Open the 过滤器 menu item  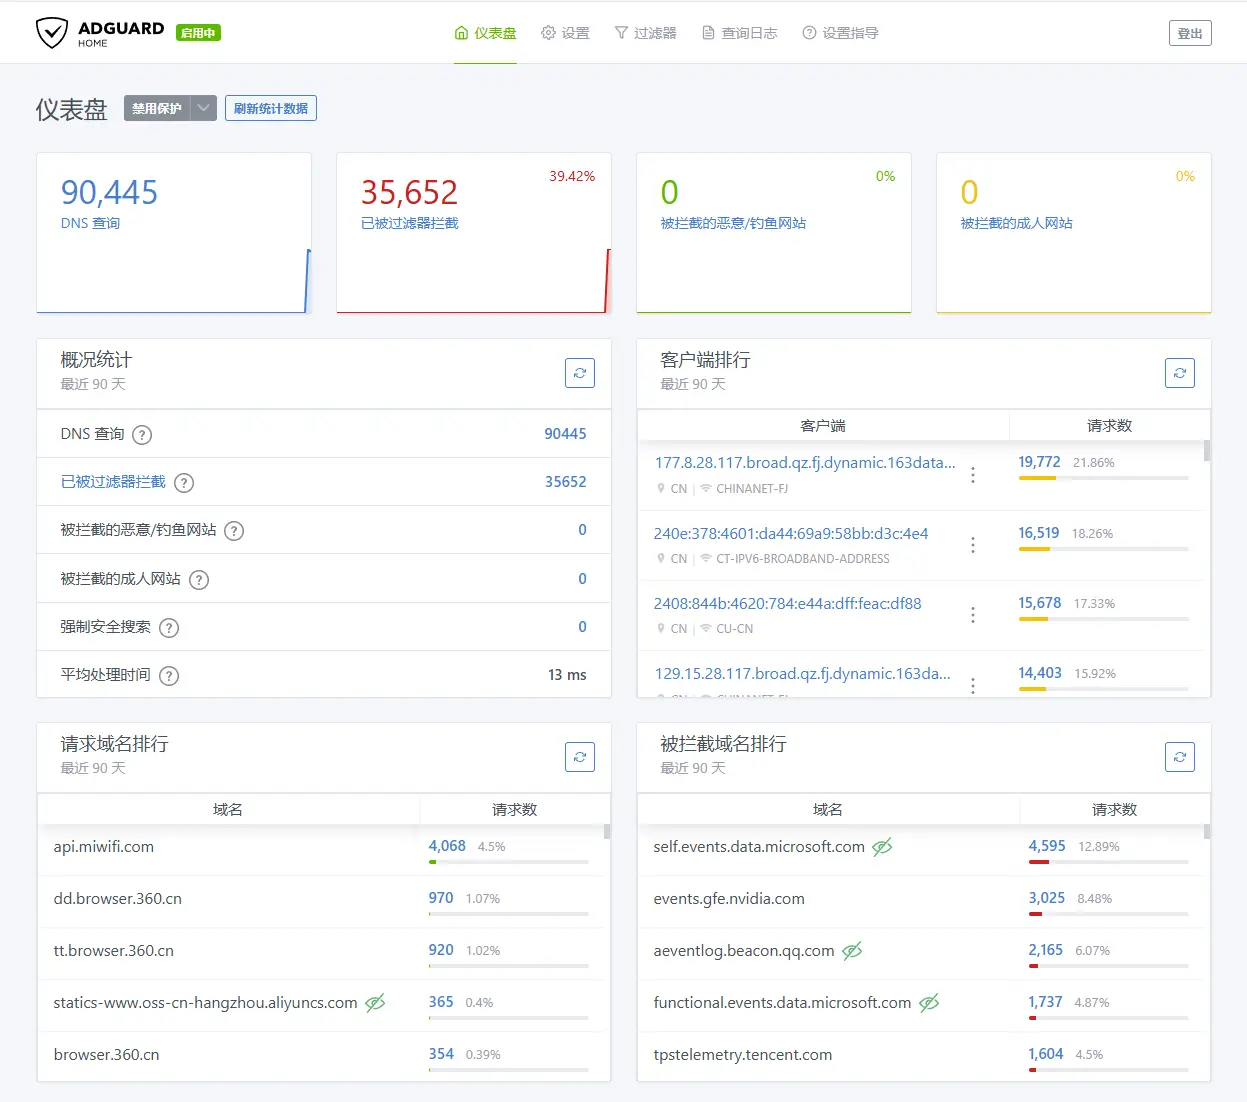coord(646,32)
